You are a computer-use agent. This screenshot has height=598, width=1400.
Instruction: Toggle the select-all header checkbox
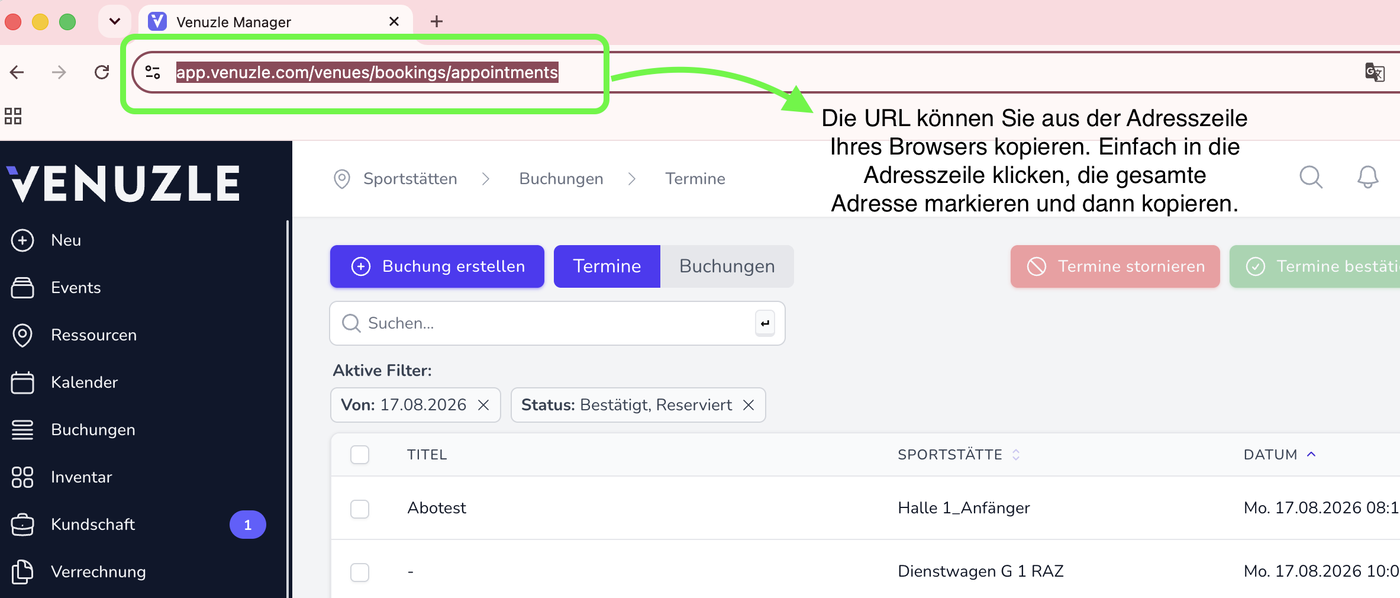360,455
